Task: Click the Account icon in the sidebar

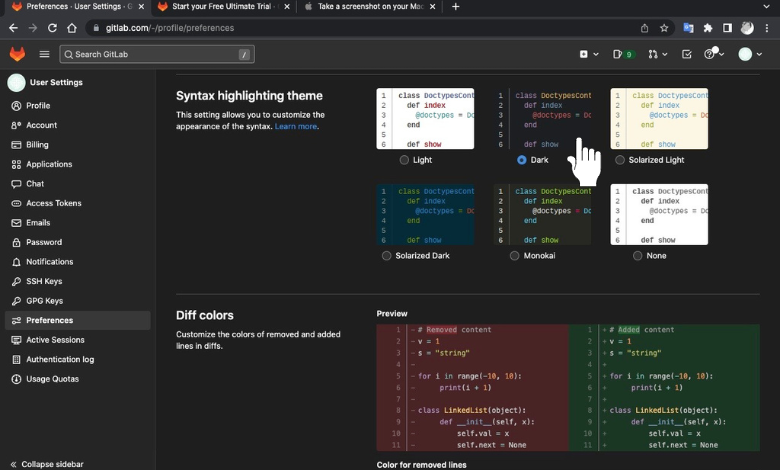Action: click(16, 125)
